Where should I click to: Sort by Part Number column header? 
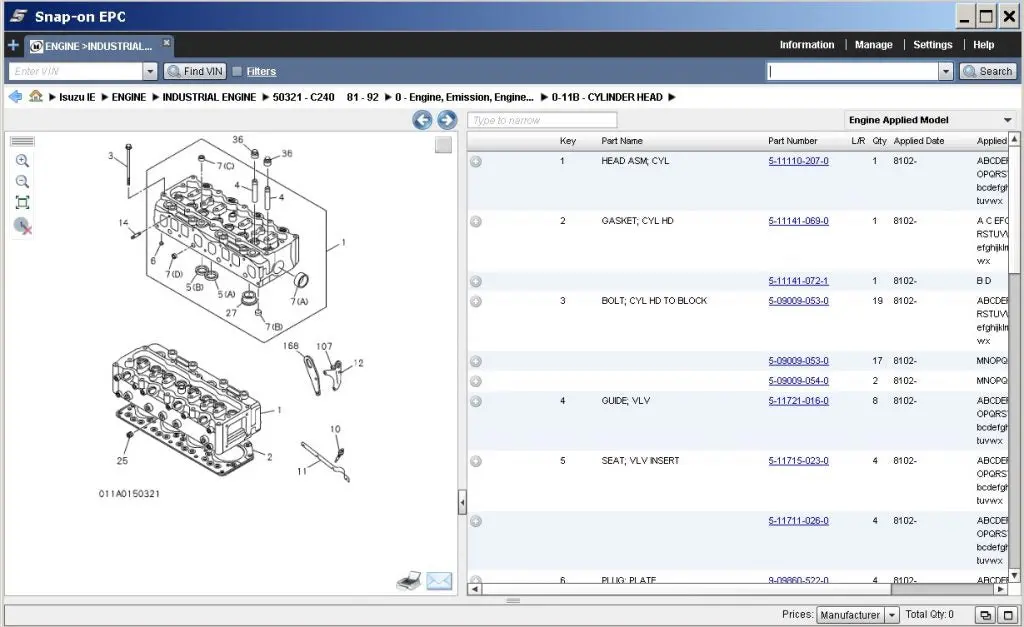tap(792, 140)
